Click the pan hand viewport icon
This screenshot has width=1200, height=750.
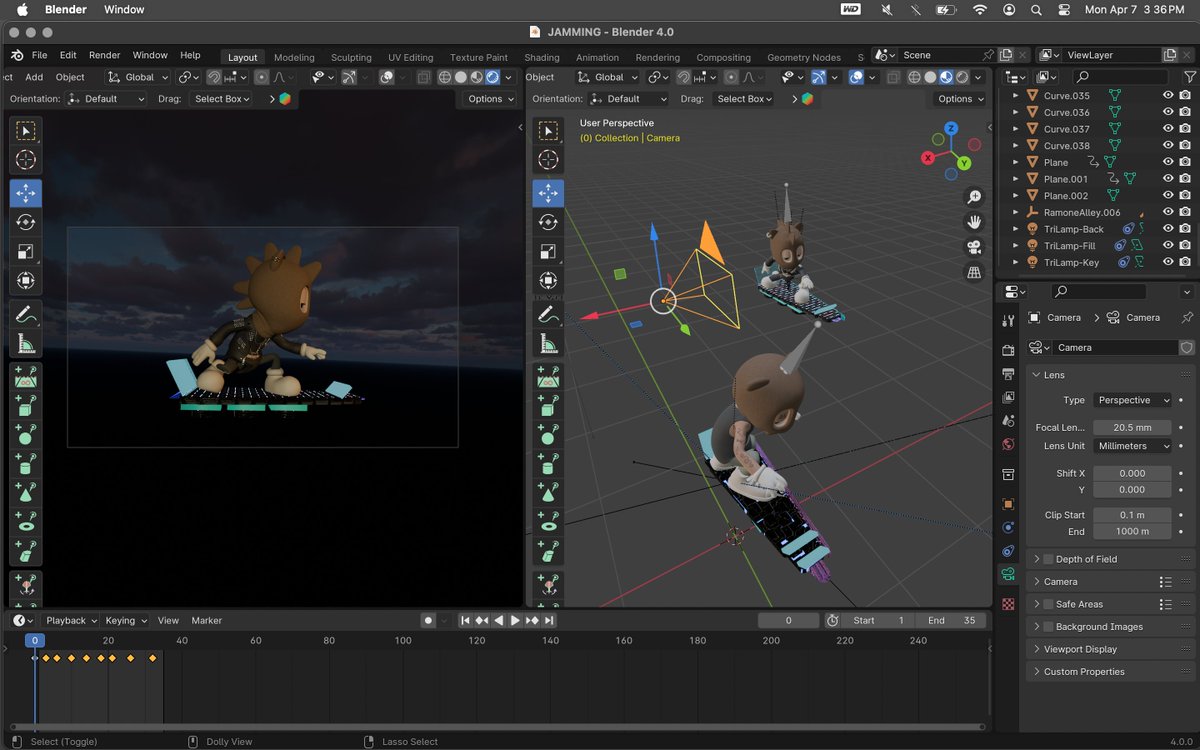(x=974, y=222)
